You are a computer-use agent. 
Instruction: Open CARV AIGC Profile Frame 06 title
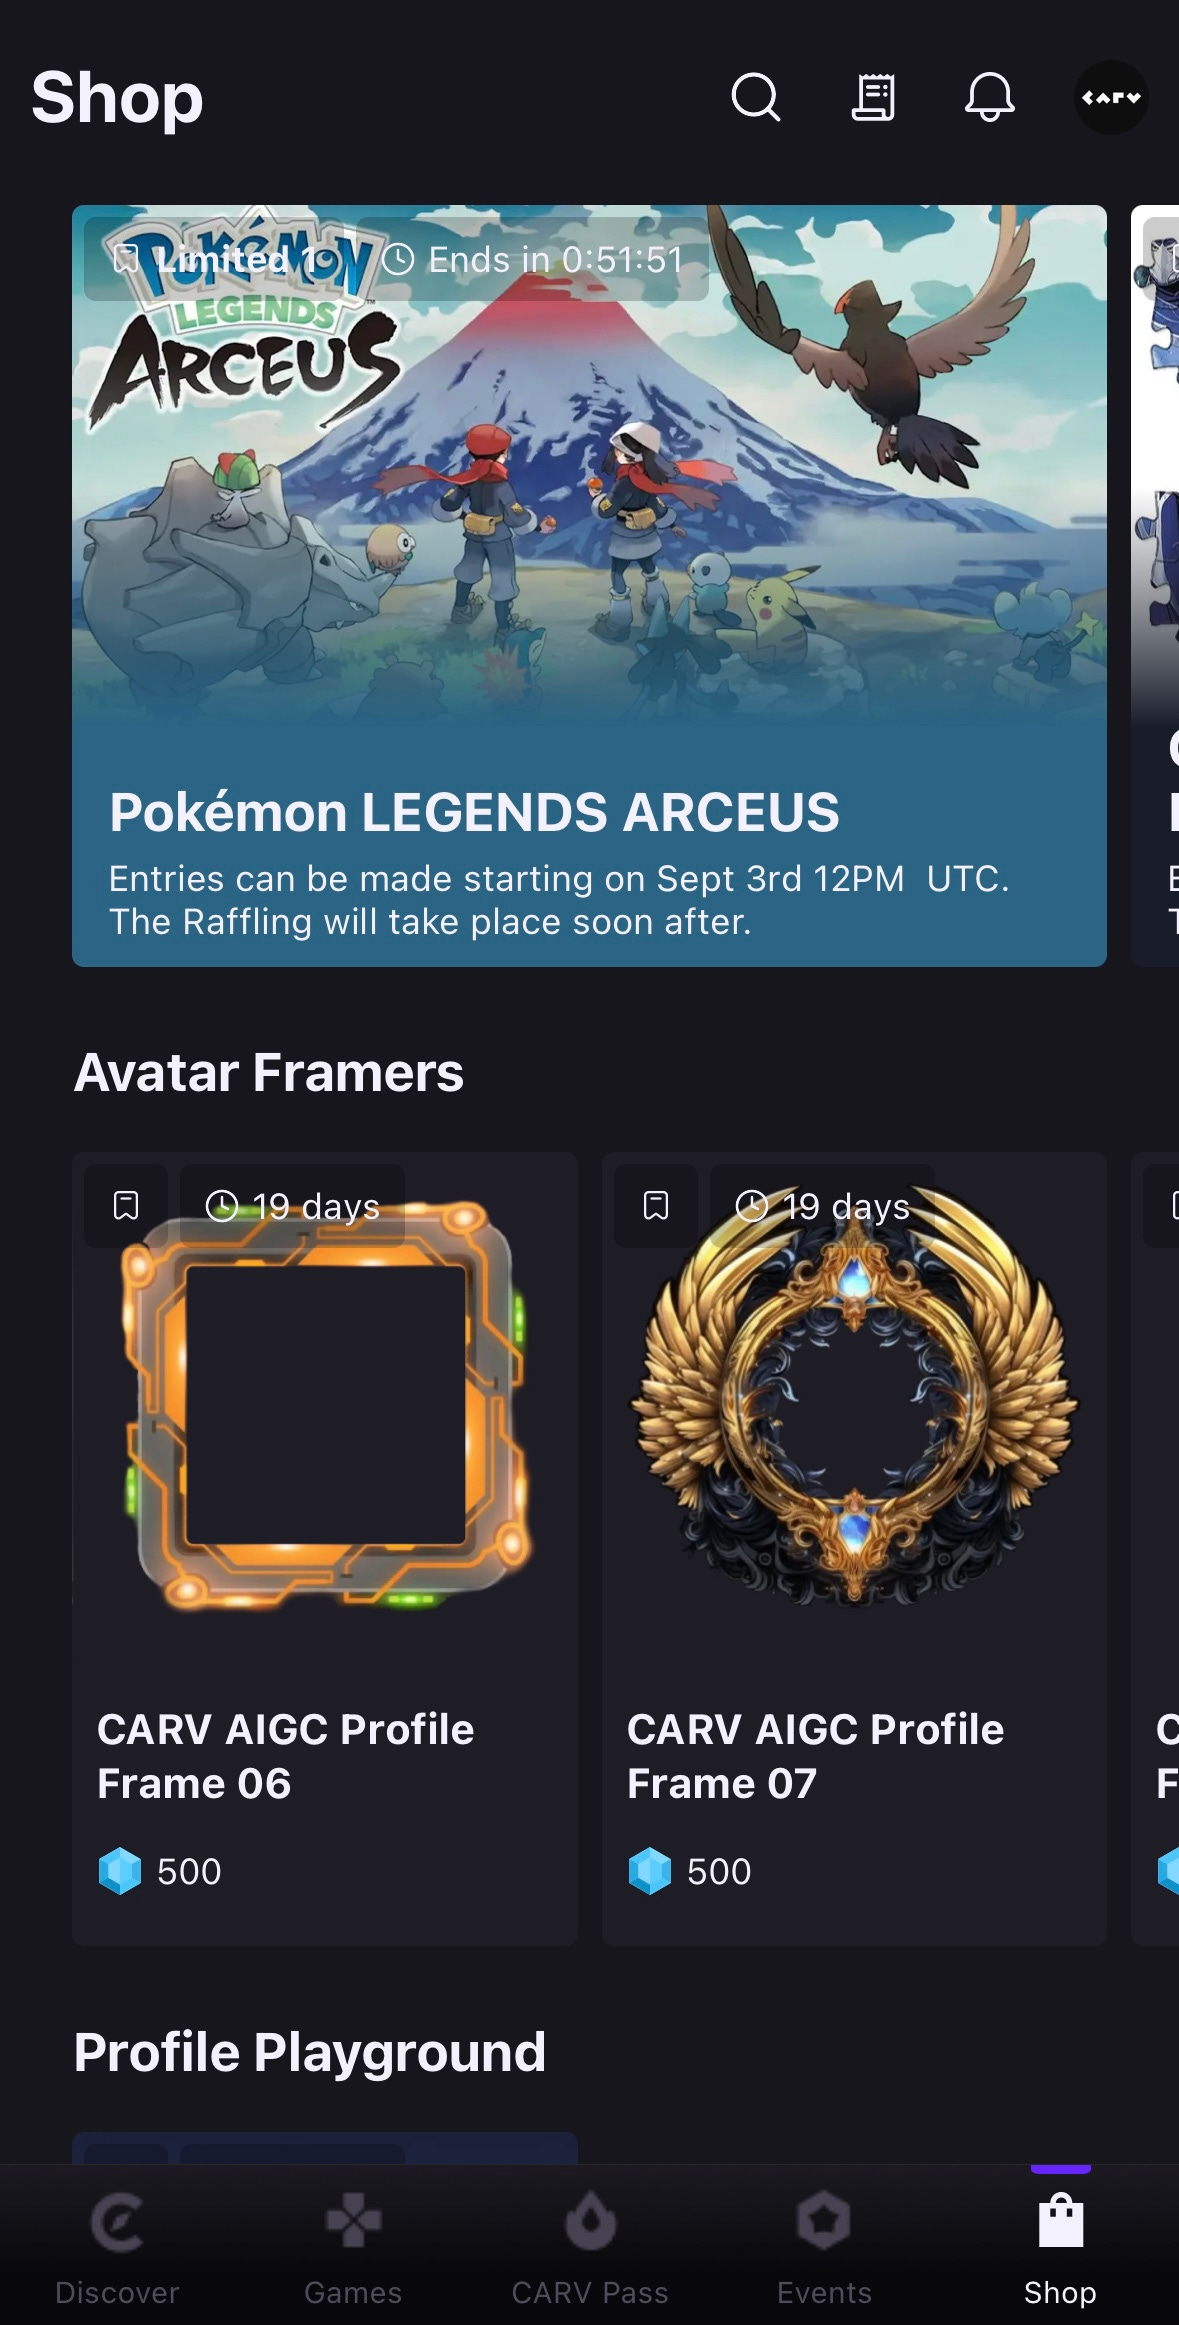[285, 1756]
